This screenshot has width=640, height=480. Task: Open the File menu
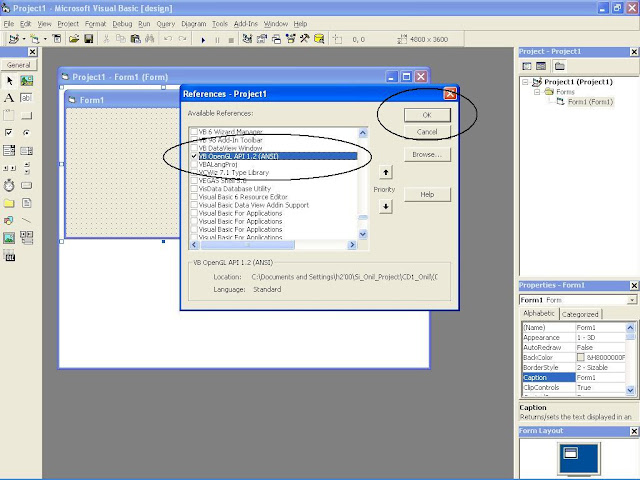click(x=9, y=24)
